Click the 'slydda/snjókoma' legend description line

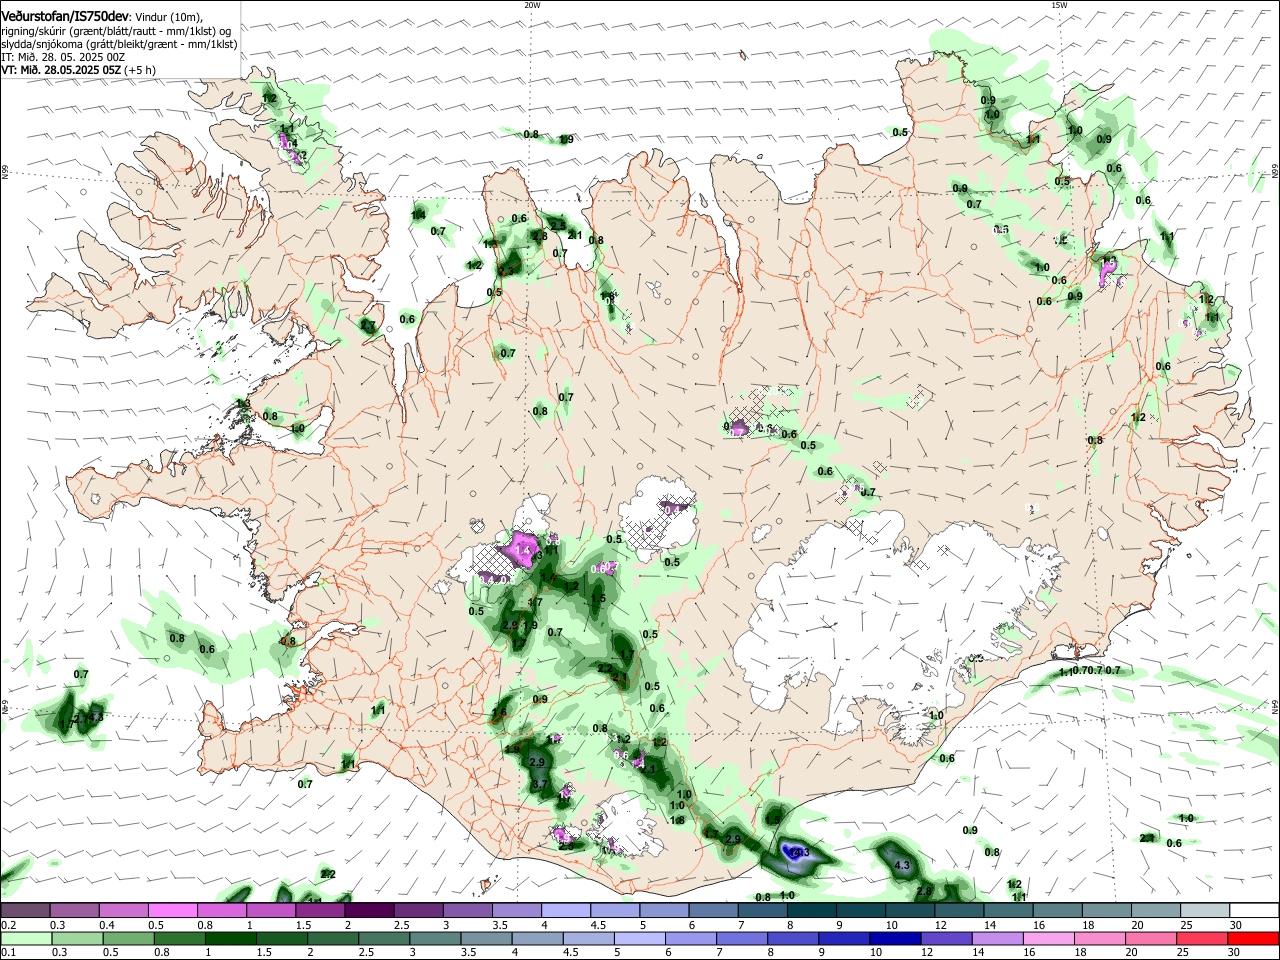pyautogui.click(x=119, y=45)
